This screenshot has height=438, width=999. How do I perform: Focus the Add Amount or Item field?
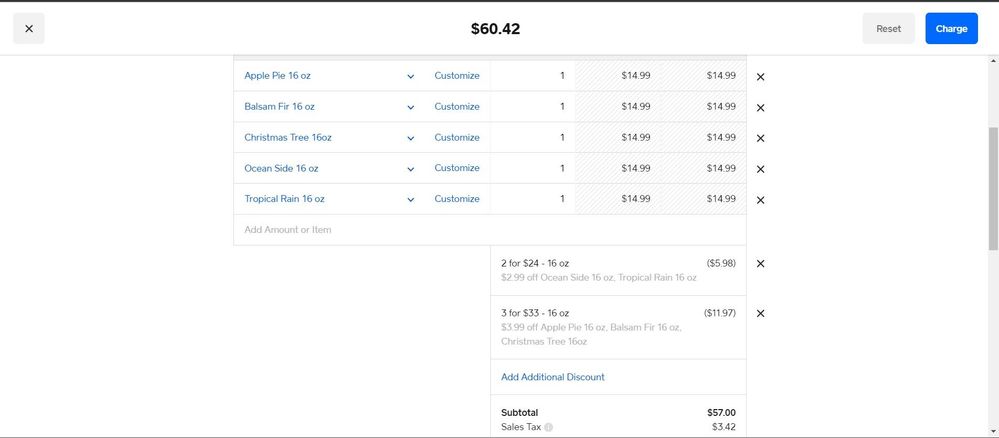point(489,230)
